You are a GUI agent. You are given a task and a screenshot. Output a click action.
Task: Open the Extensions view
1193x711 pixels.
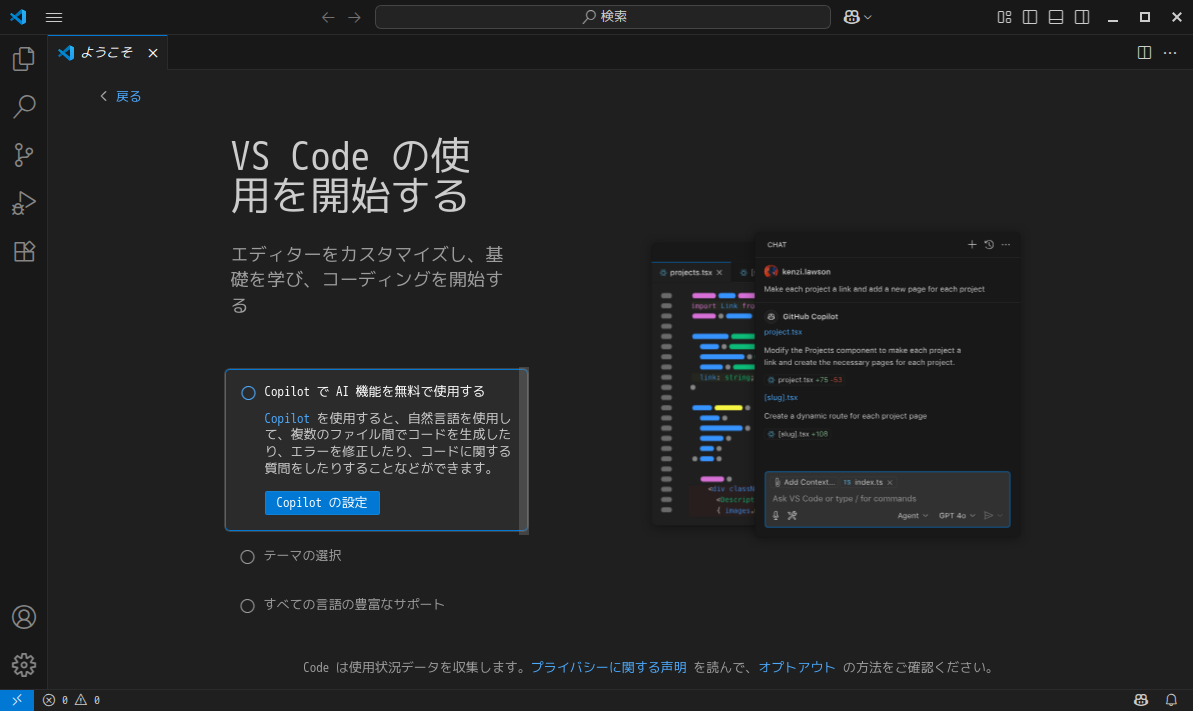pyautogui.click(x=23, y=251)
